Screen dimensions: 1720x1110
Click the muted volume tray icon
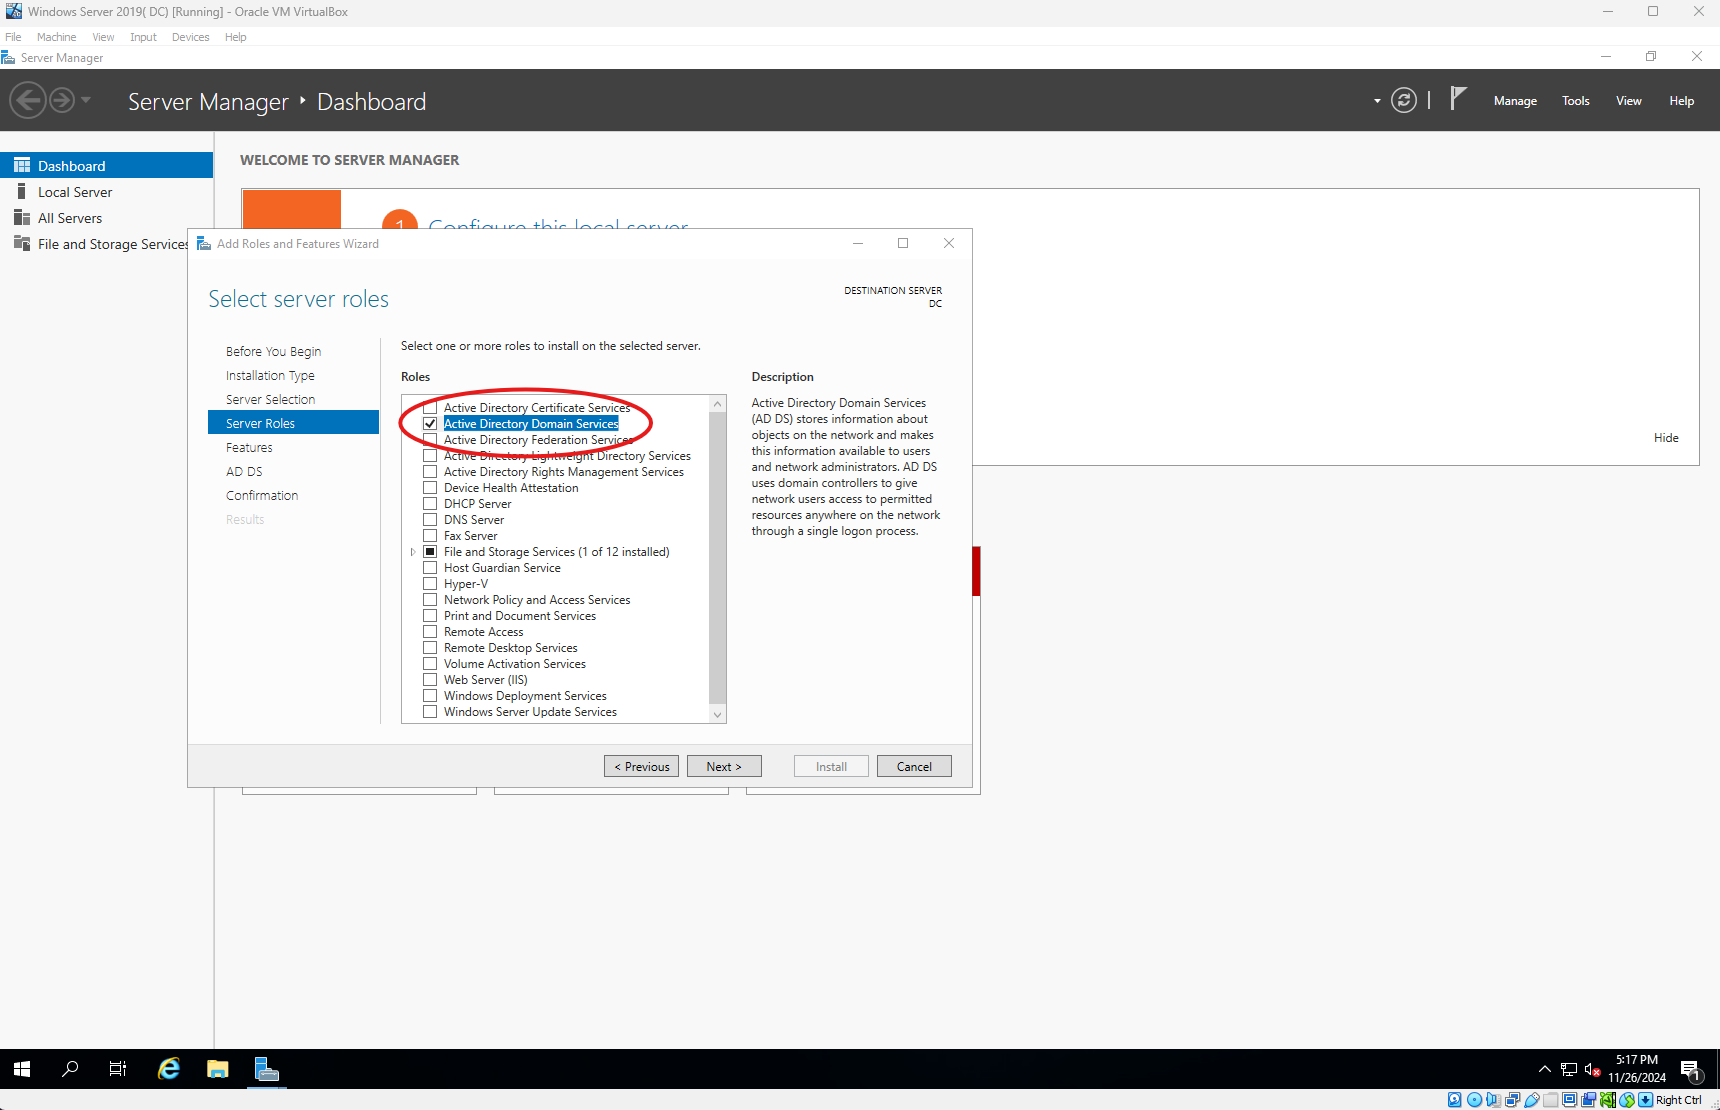[x=1593, y=1070]
